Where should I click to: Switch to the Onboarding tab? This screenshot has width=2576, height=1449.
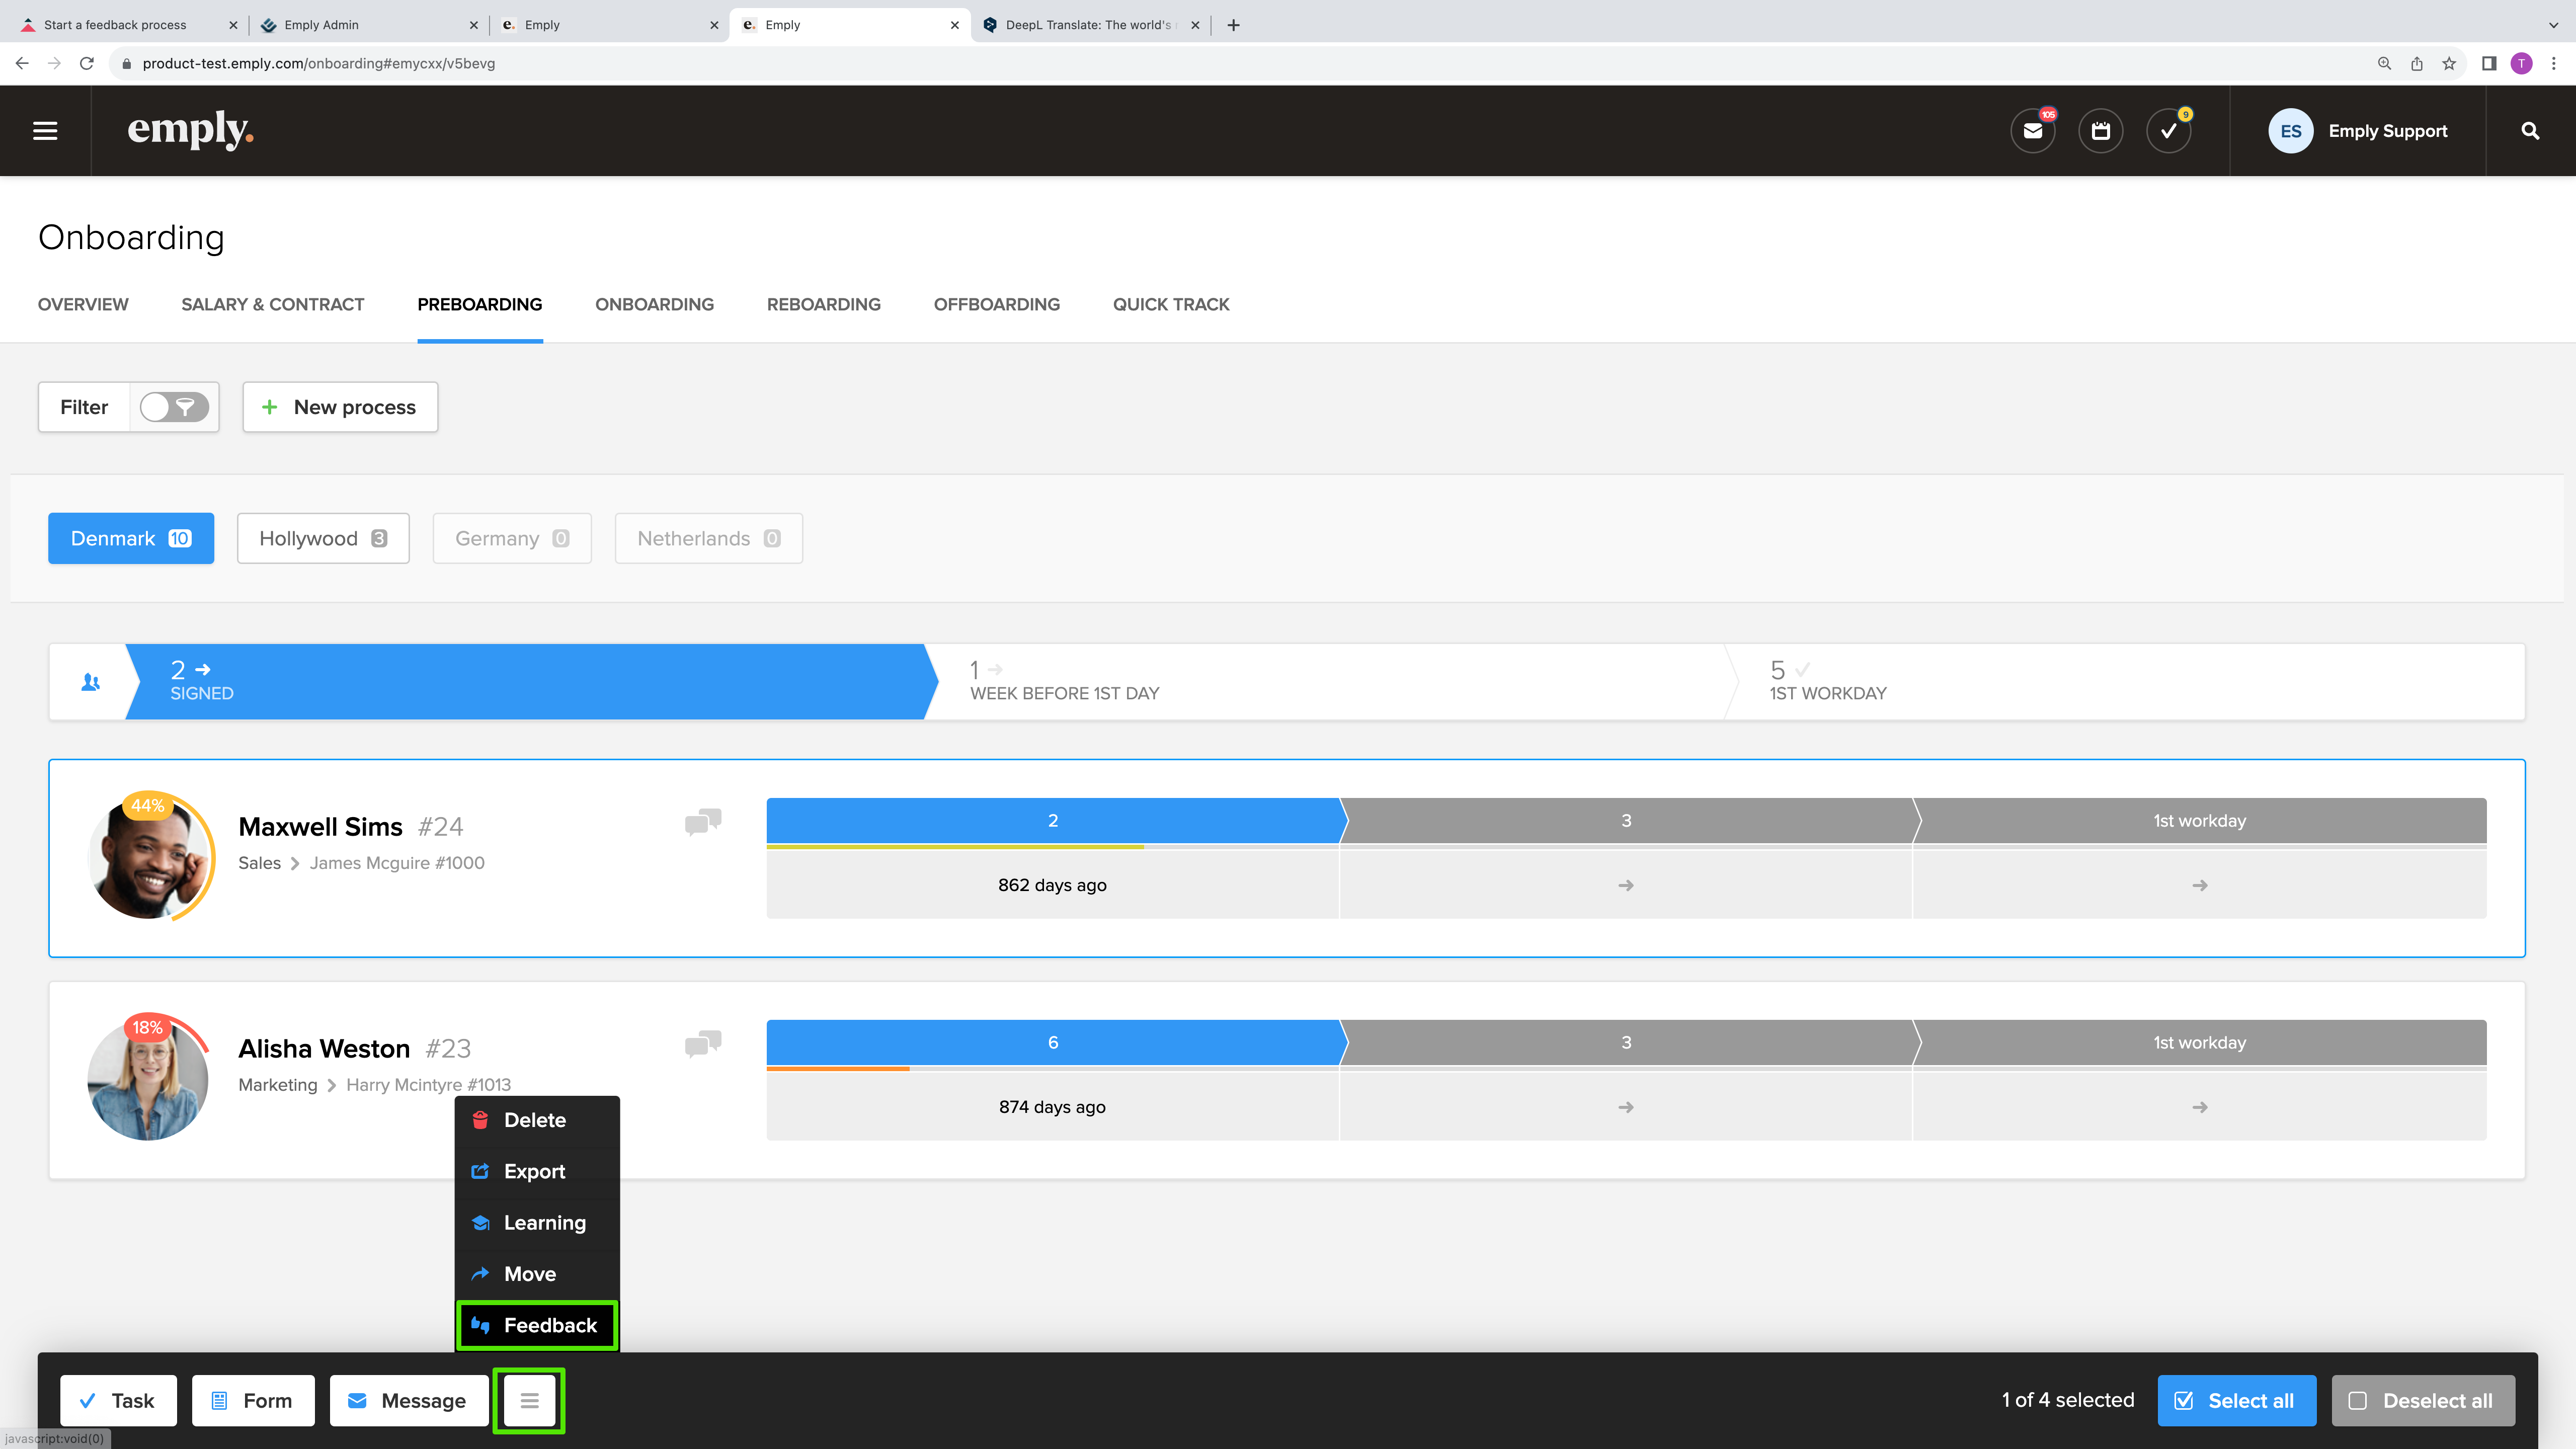(654, 304)
